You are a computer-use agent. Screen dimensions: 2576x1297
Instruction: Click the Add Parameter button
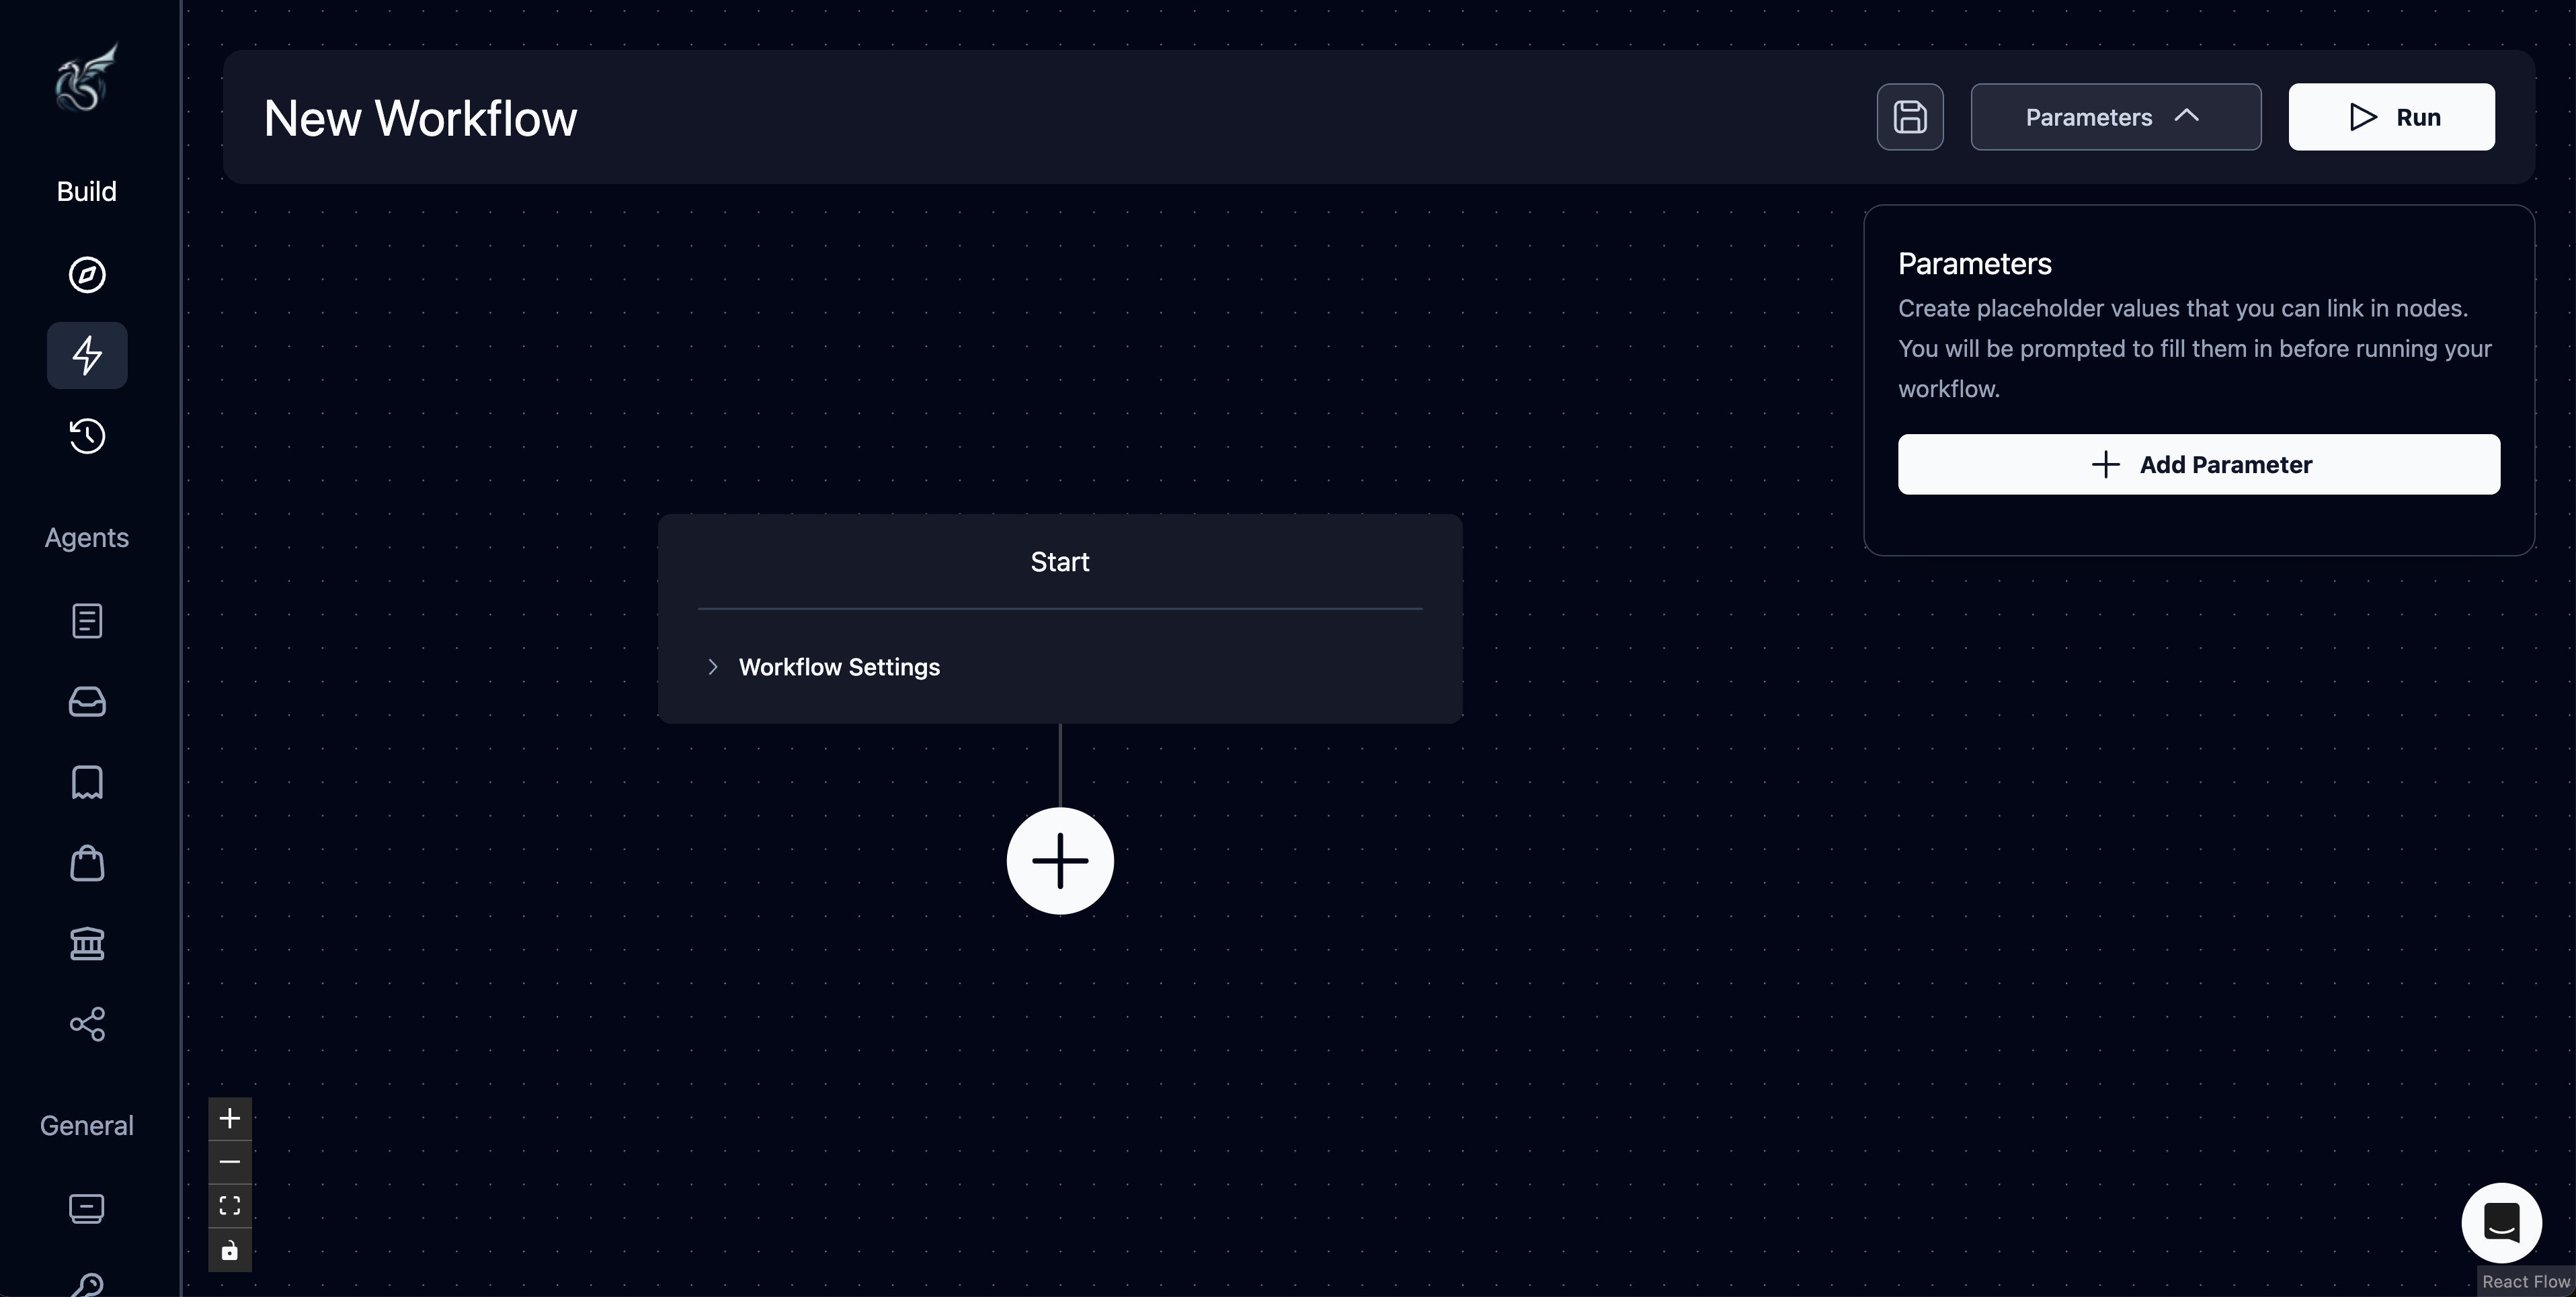[x=2198, y=464]
